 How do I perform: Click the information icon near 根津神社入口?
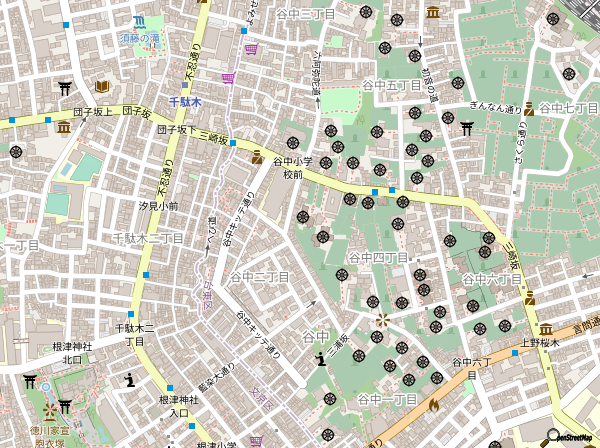click(x=130, y=379)
